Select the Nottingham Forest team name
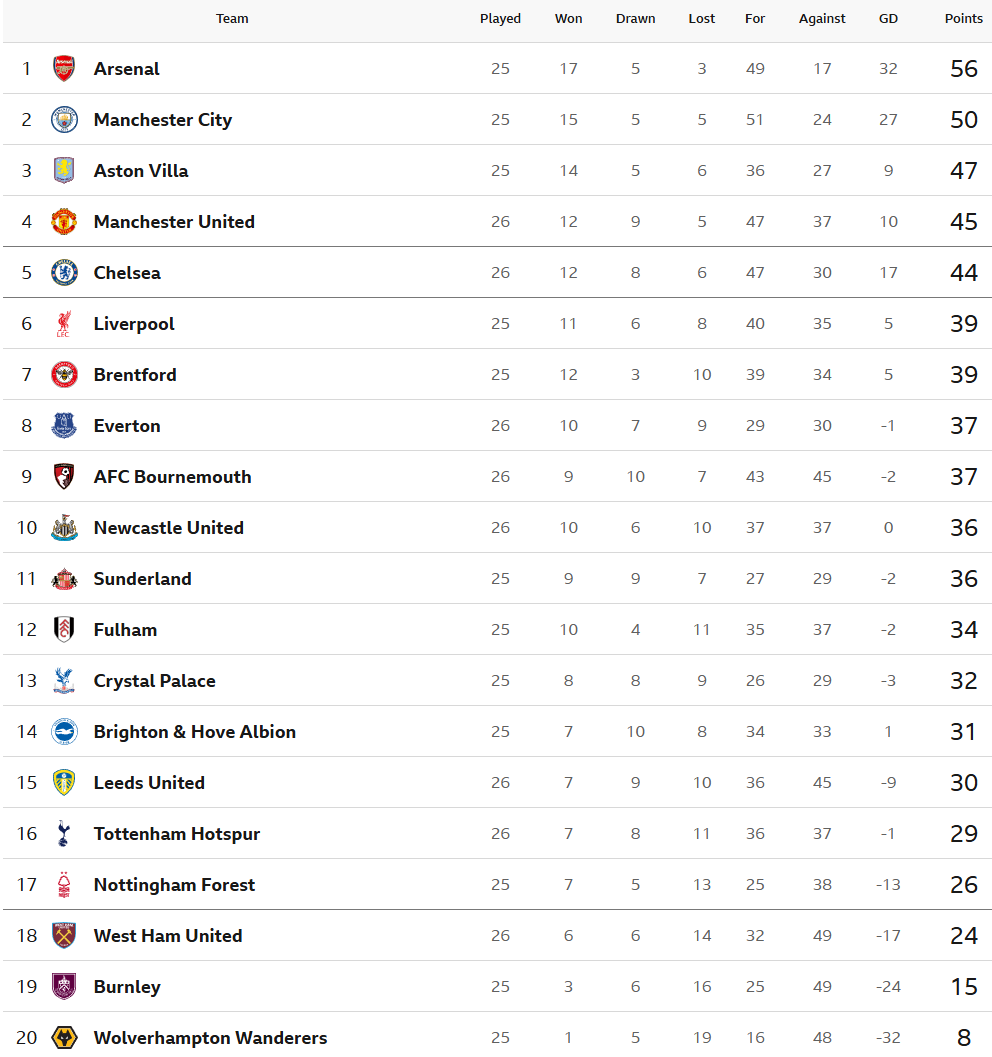The width and height of the screenshot is (992, 1057). pos(174,885)
